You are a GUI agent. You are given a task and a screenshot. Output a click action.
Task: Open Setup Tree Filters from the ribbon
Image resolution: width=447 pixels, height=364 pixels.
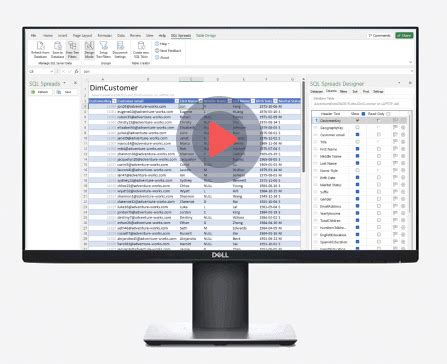coord(104,50)
